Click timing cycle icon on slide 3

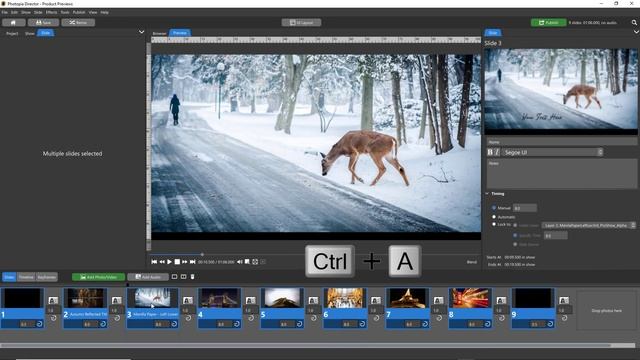click(174, 324)
